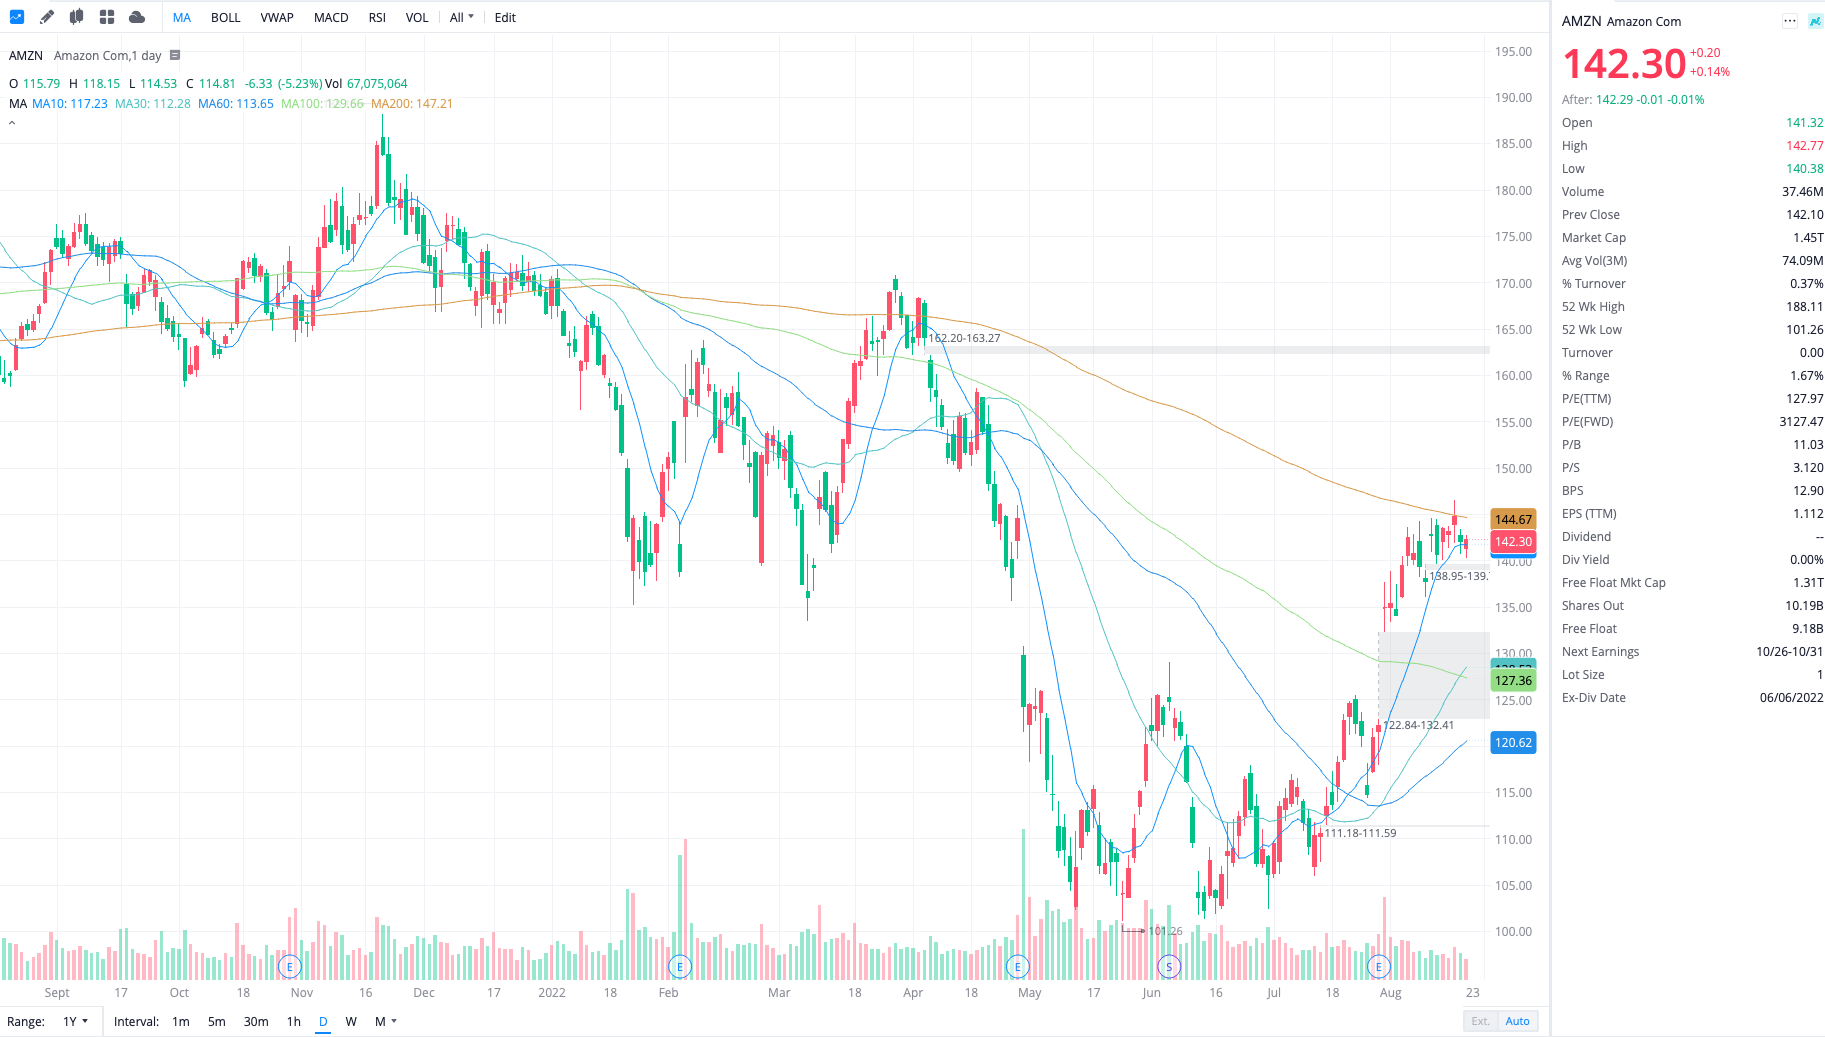The height and width of the screenshot is (1037, 1825).
Task: Click the candlestick display icon
Action: 75,17
